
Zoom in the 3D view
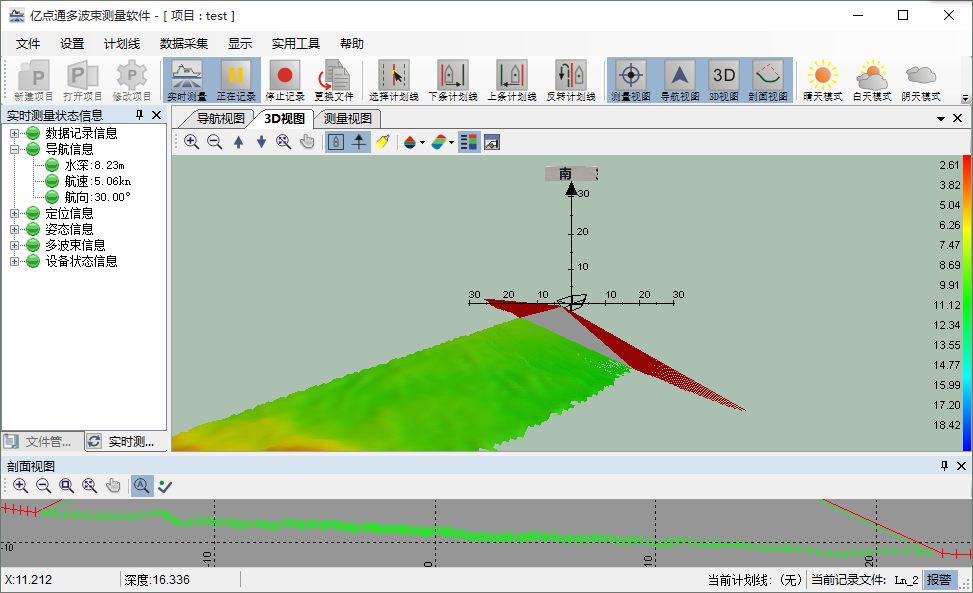(192, 142)
